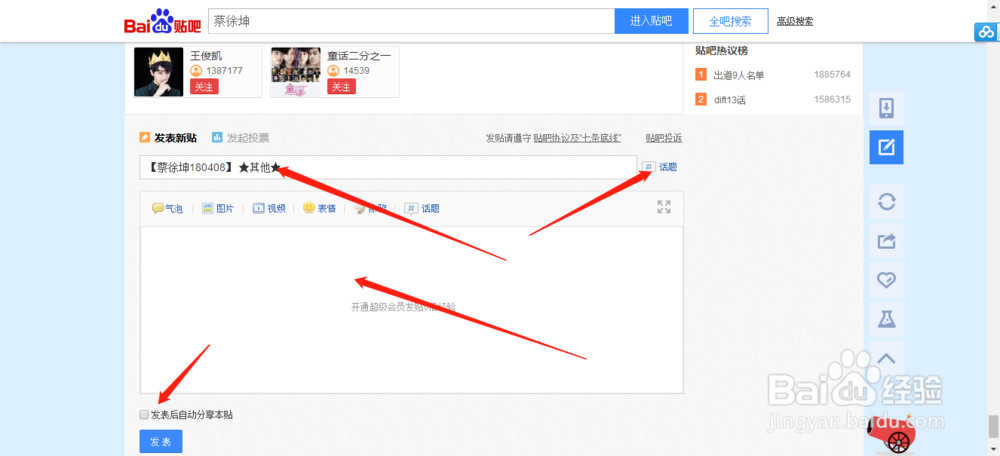Click the blue compose post sidebar icon
The height and width of the screenshot is (456, 1000).
tap(886, 148)
